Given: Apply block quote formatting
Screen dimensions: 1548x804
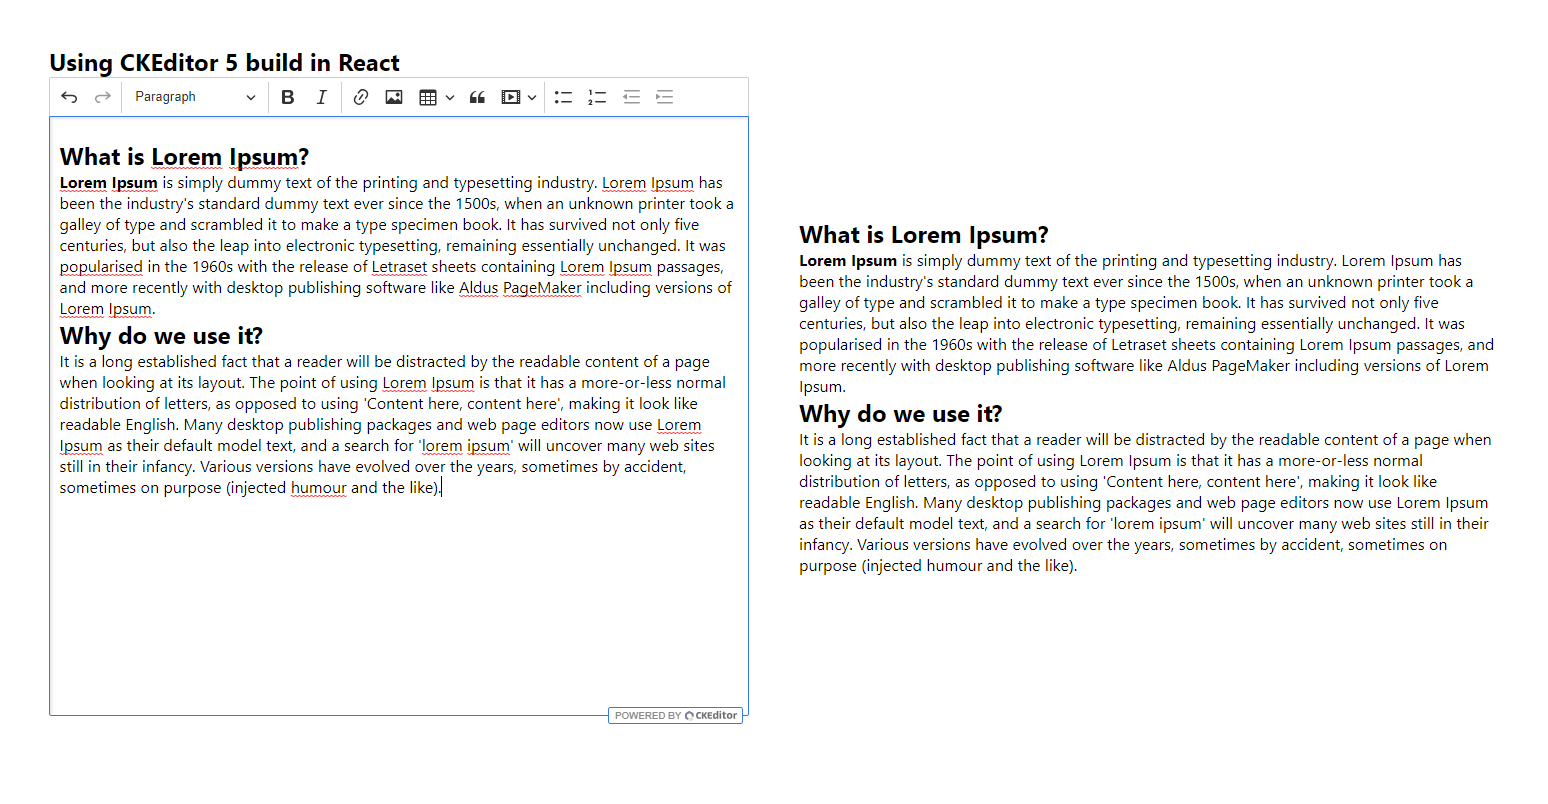Looking at the screenshot, I should (x=477, y=97).
